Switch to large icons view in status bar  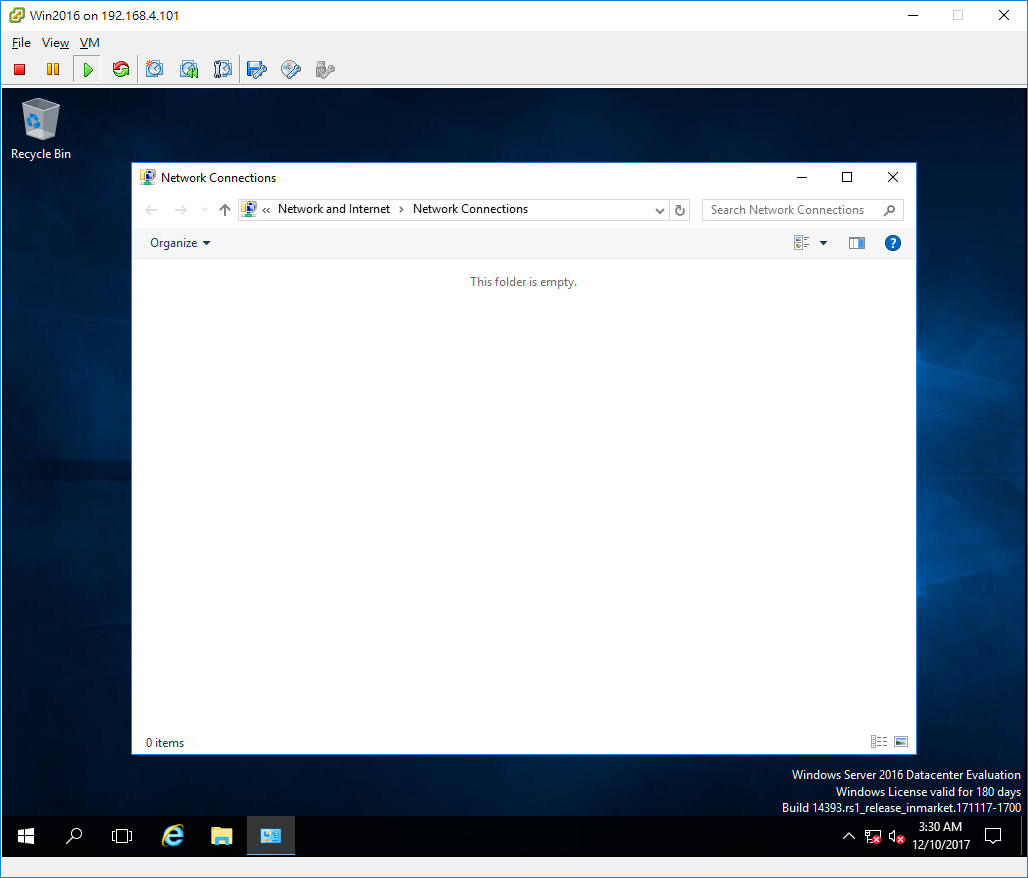coord(901,742)
